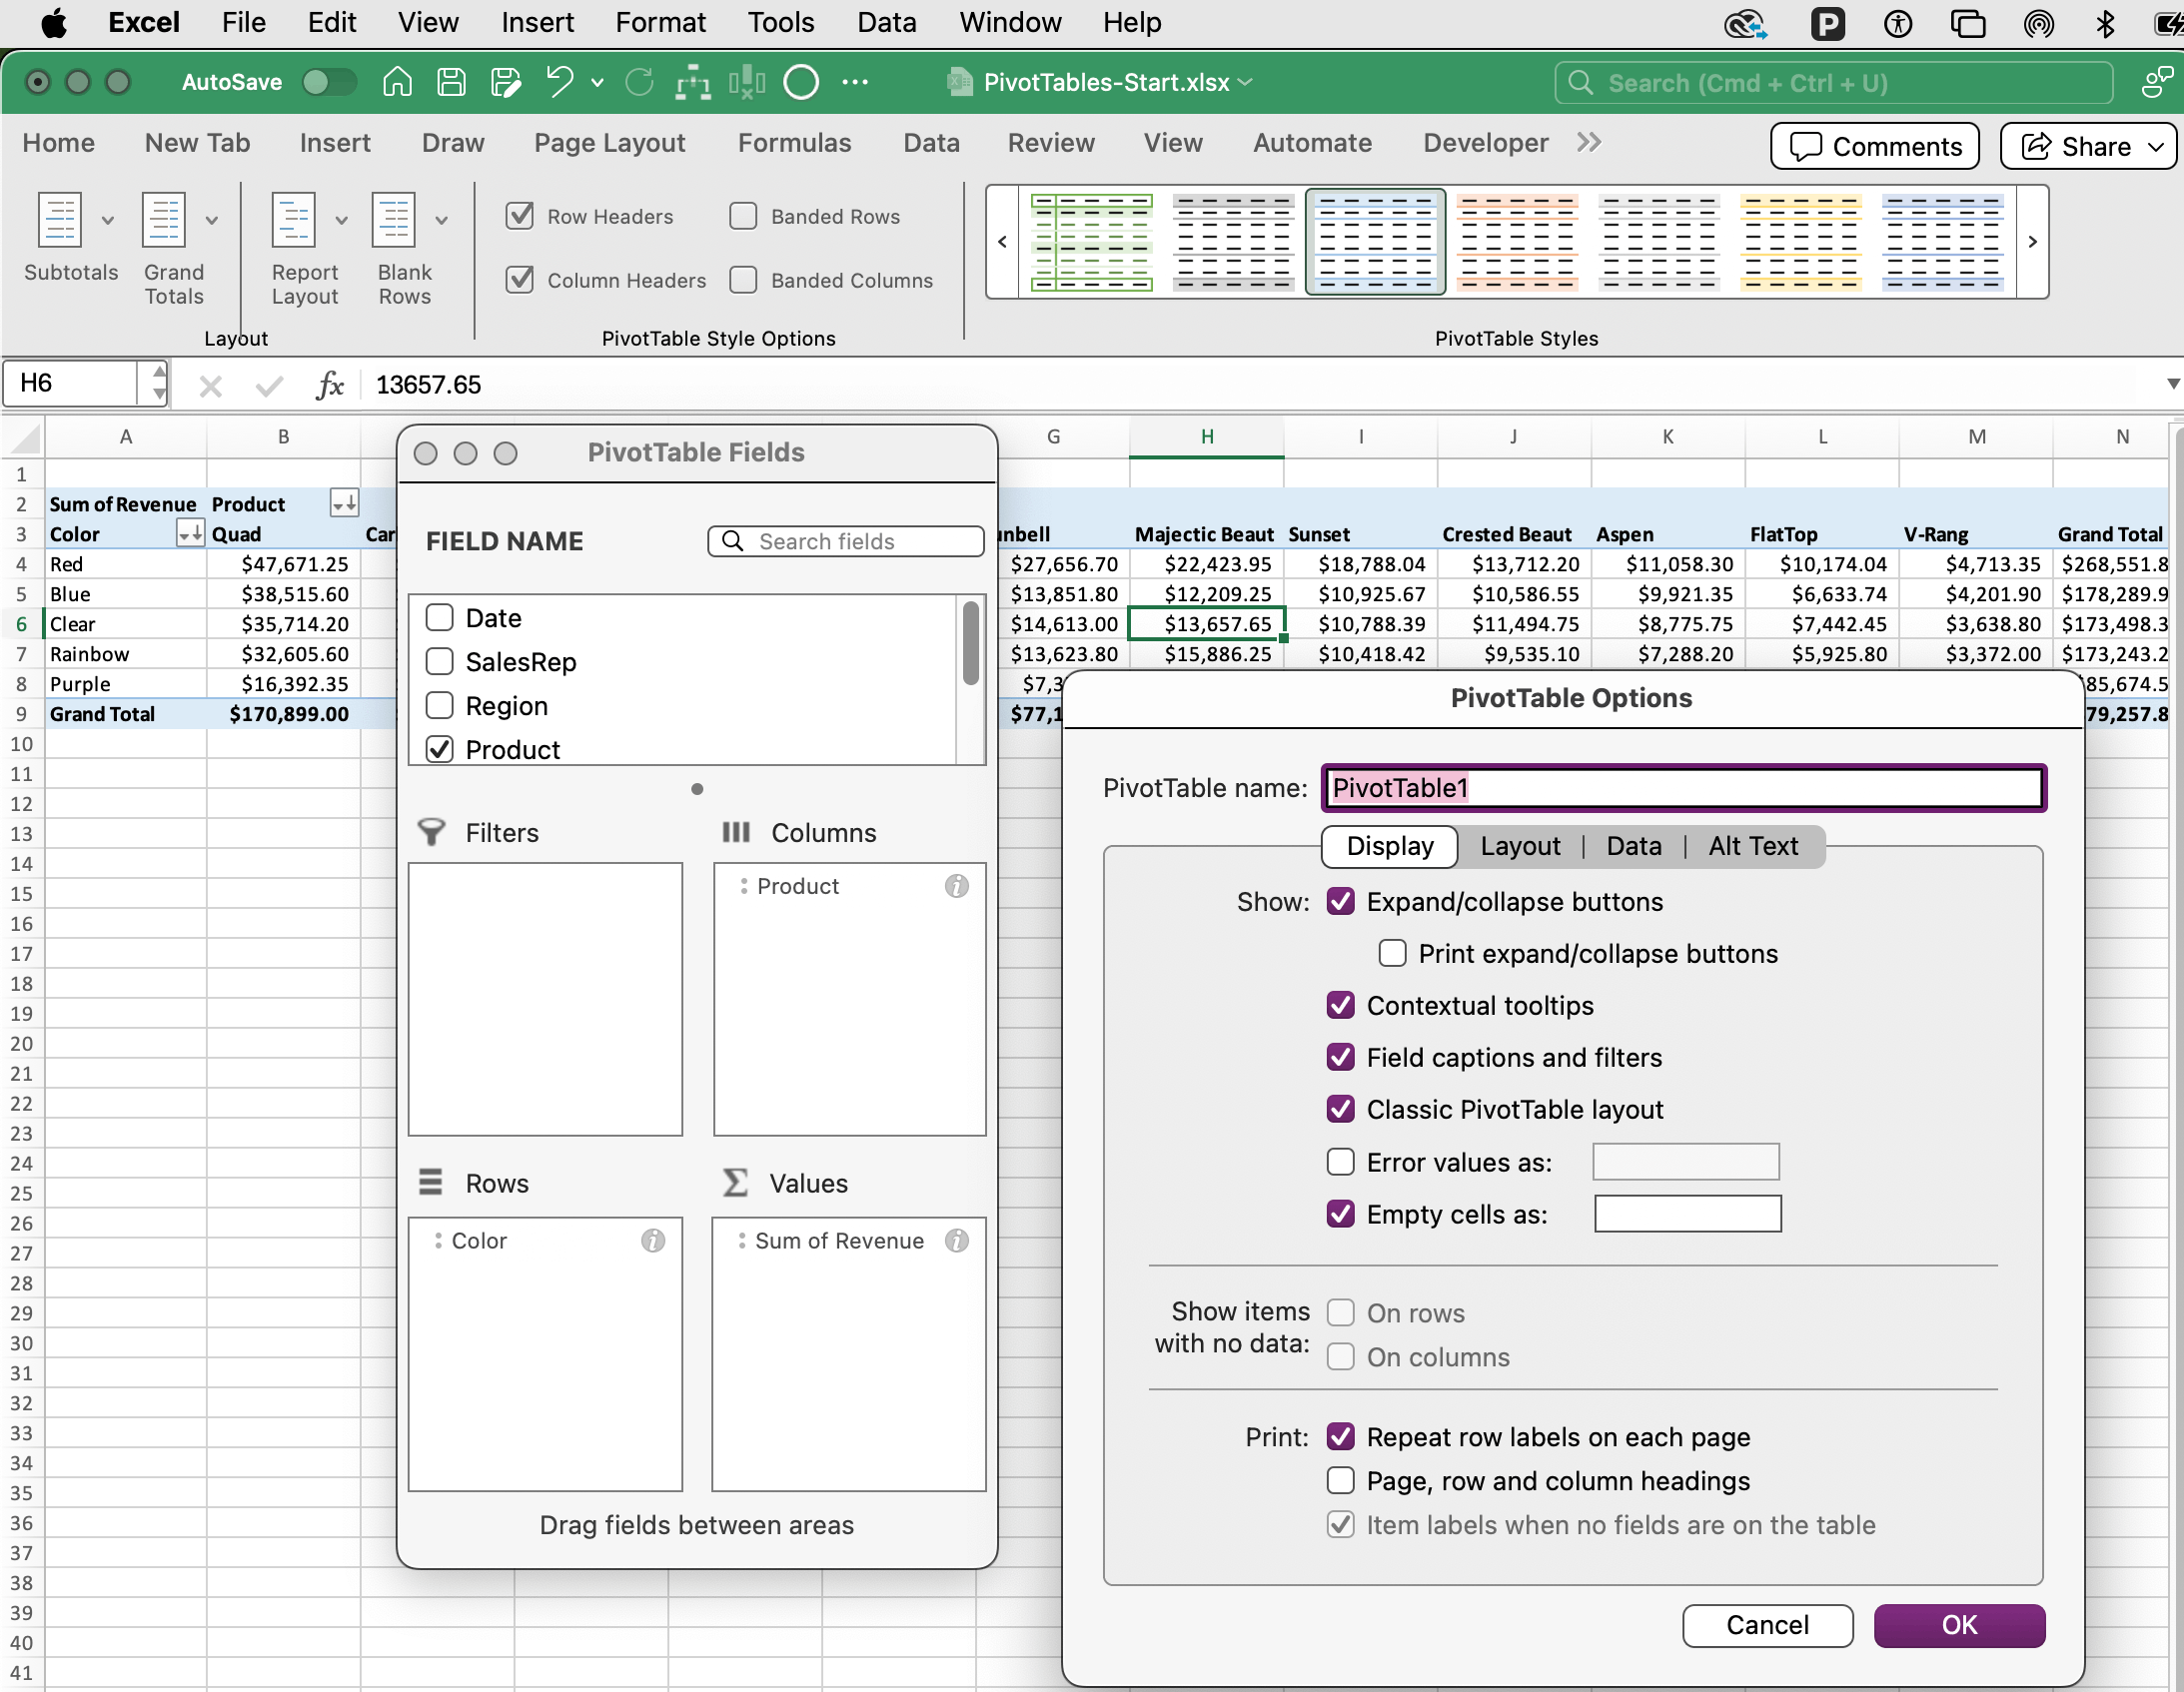Expand the formula bar chevron
Image resolution: width=2184 pixels, height=1692 pixels.
tap(2172, 385)
